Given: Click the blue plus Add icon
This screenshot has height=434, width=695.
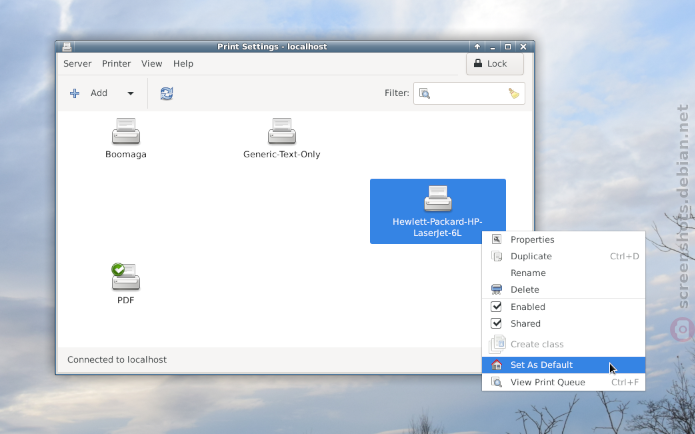Looking at the screenshot, I should coord(74,93).
